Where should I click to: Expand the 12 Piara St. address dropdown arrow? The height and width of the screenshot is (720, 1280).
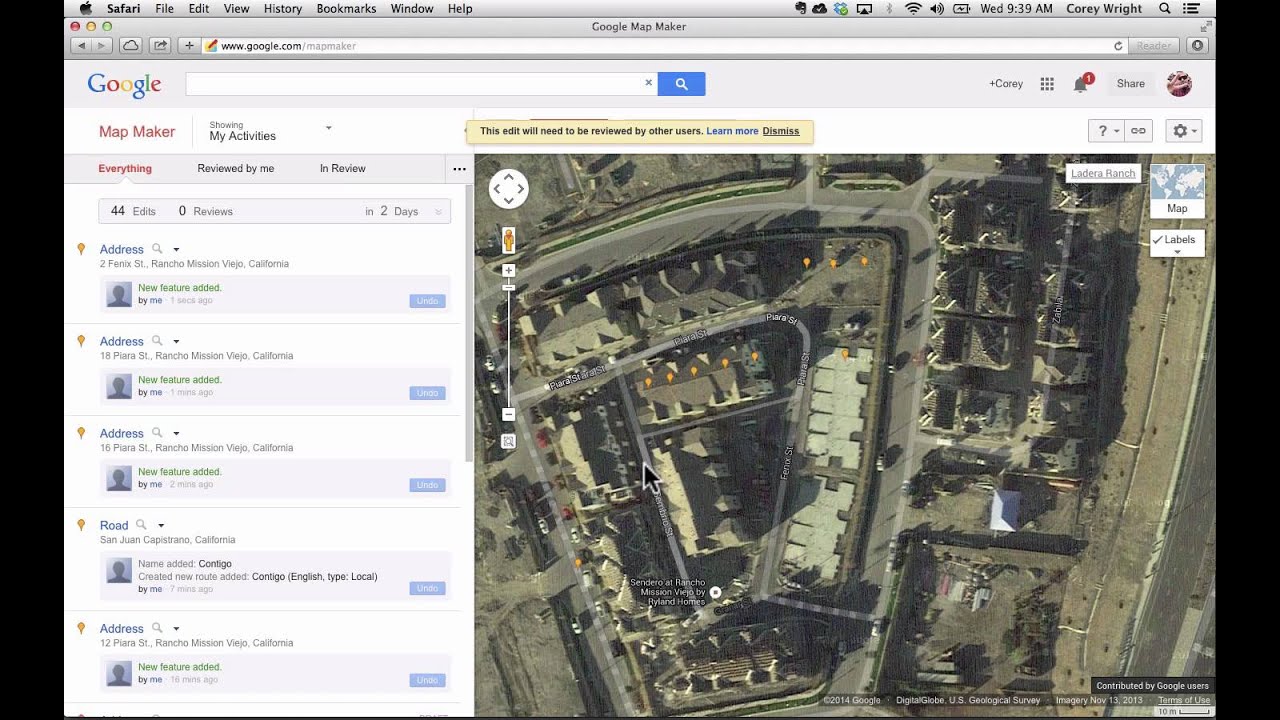176,628
